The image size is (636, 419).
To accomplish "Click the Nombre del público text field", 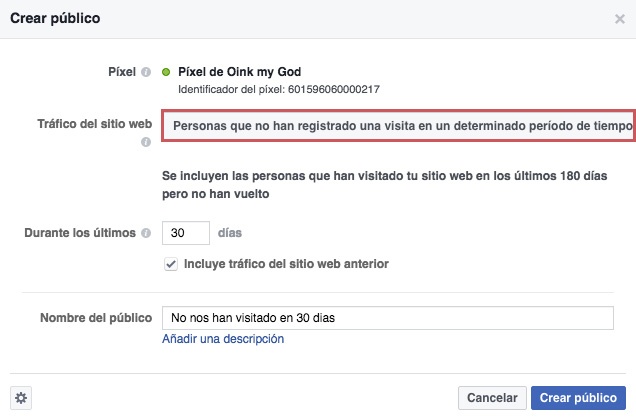I will click(x=388, y=318).
